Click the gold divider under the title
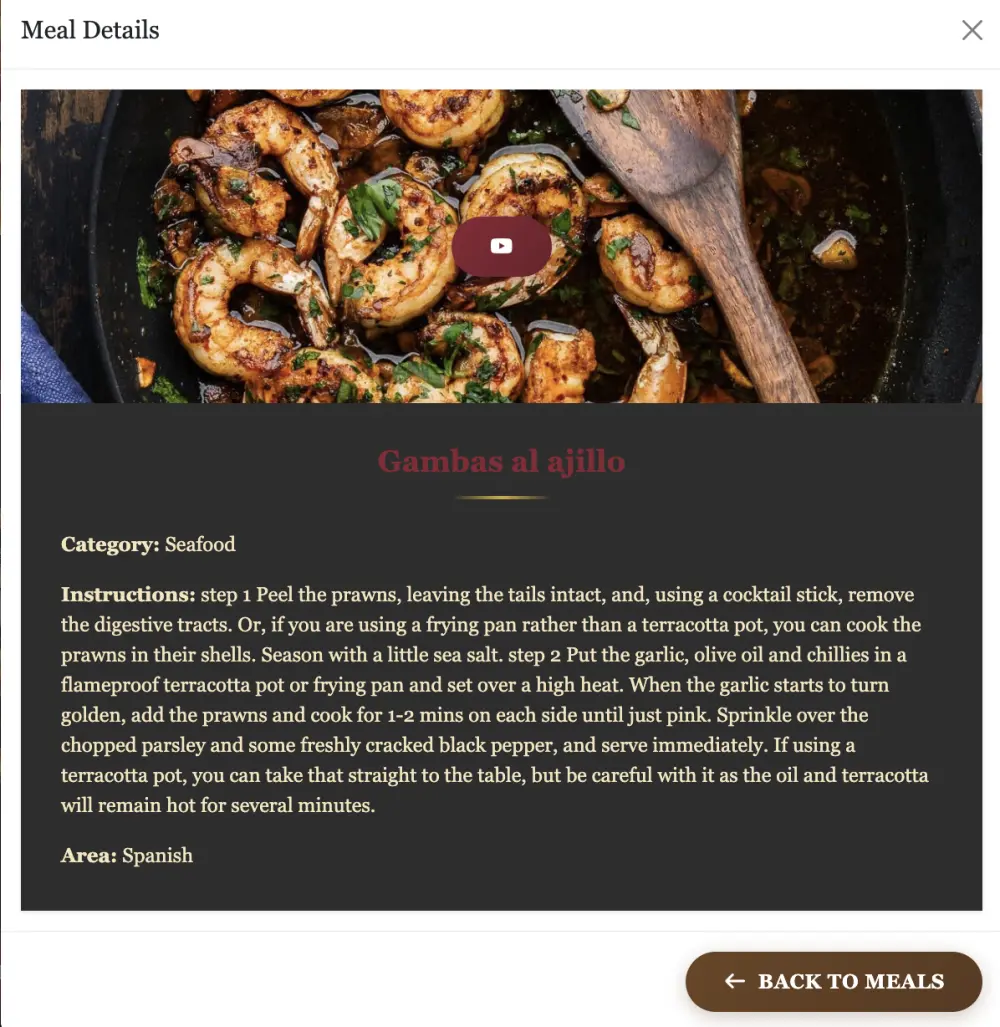Image resolution: width=1000 pixels, height=1027 pixels. [501, 498]
